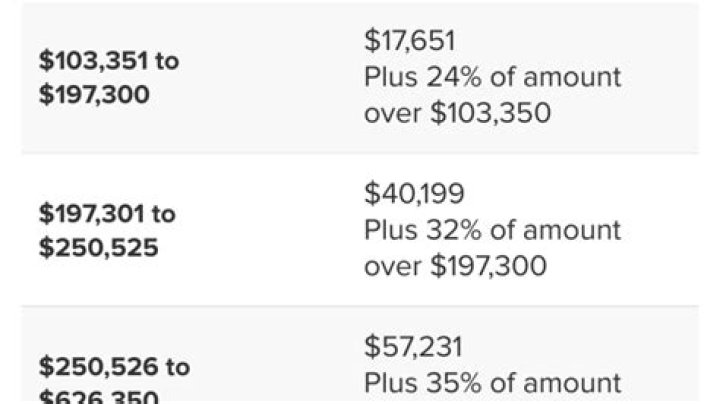Click the bold "$197,301 to" range text

[107, 213]
